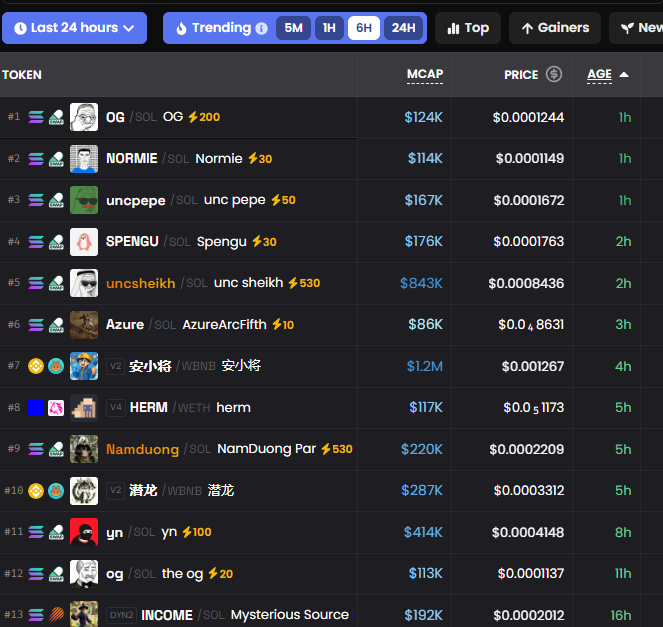Click the PancakeSwap icon in row #7
The width and height of the screenshot is (663, 627).
coord(56,366)
